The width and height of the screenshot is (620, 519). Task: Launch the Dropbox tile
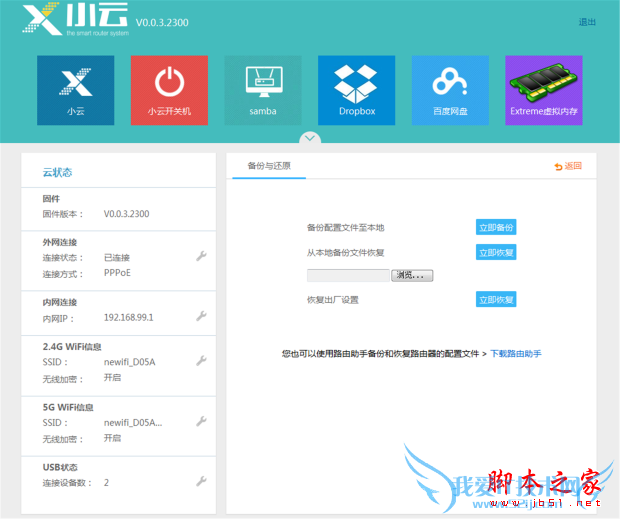pos(357,91)
